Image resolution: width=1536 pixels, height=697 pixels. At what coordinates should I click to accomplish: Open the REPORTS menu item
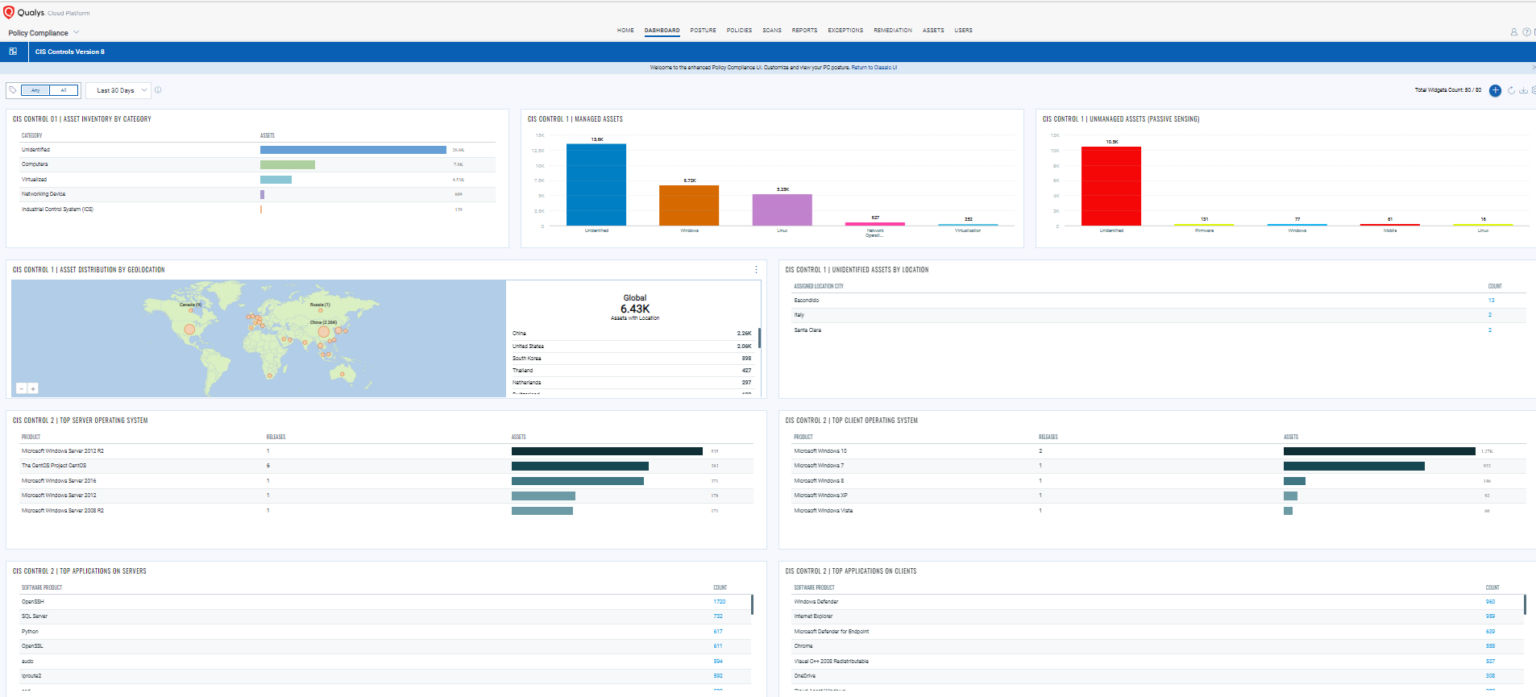coord(807,30)
